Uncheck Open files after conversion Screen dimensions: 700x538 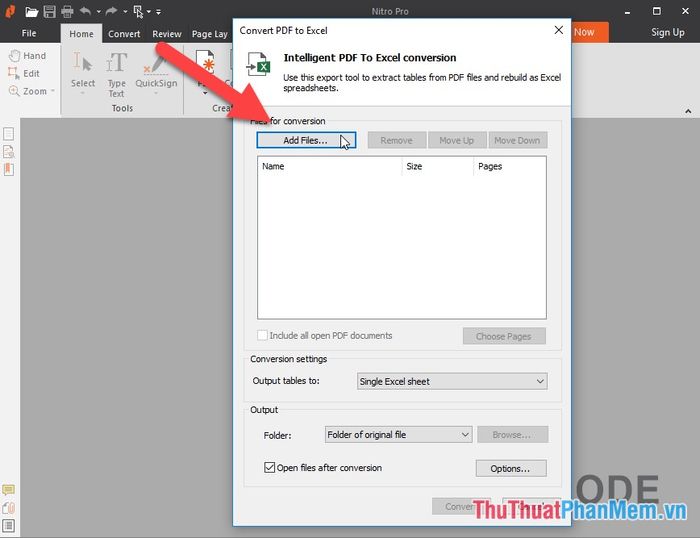tap(269, 467)
